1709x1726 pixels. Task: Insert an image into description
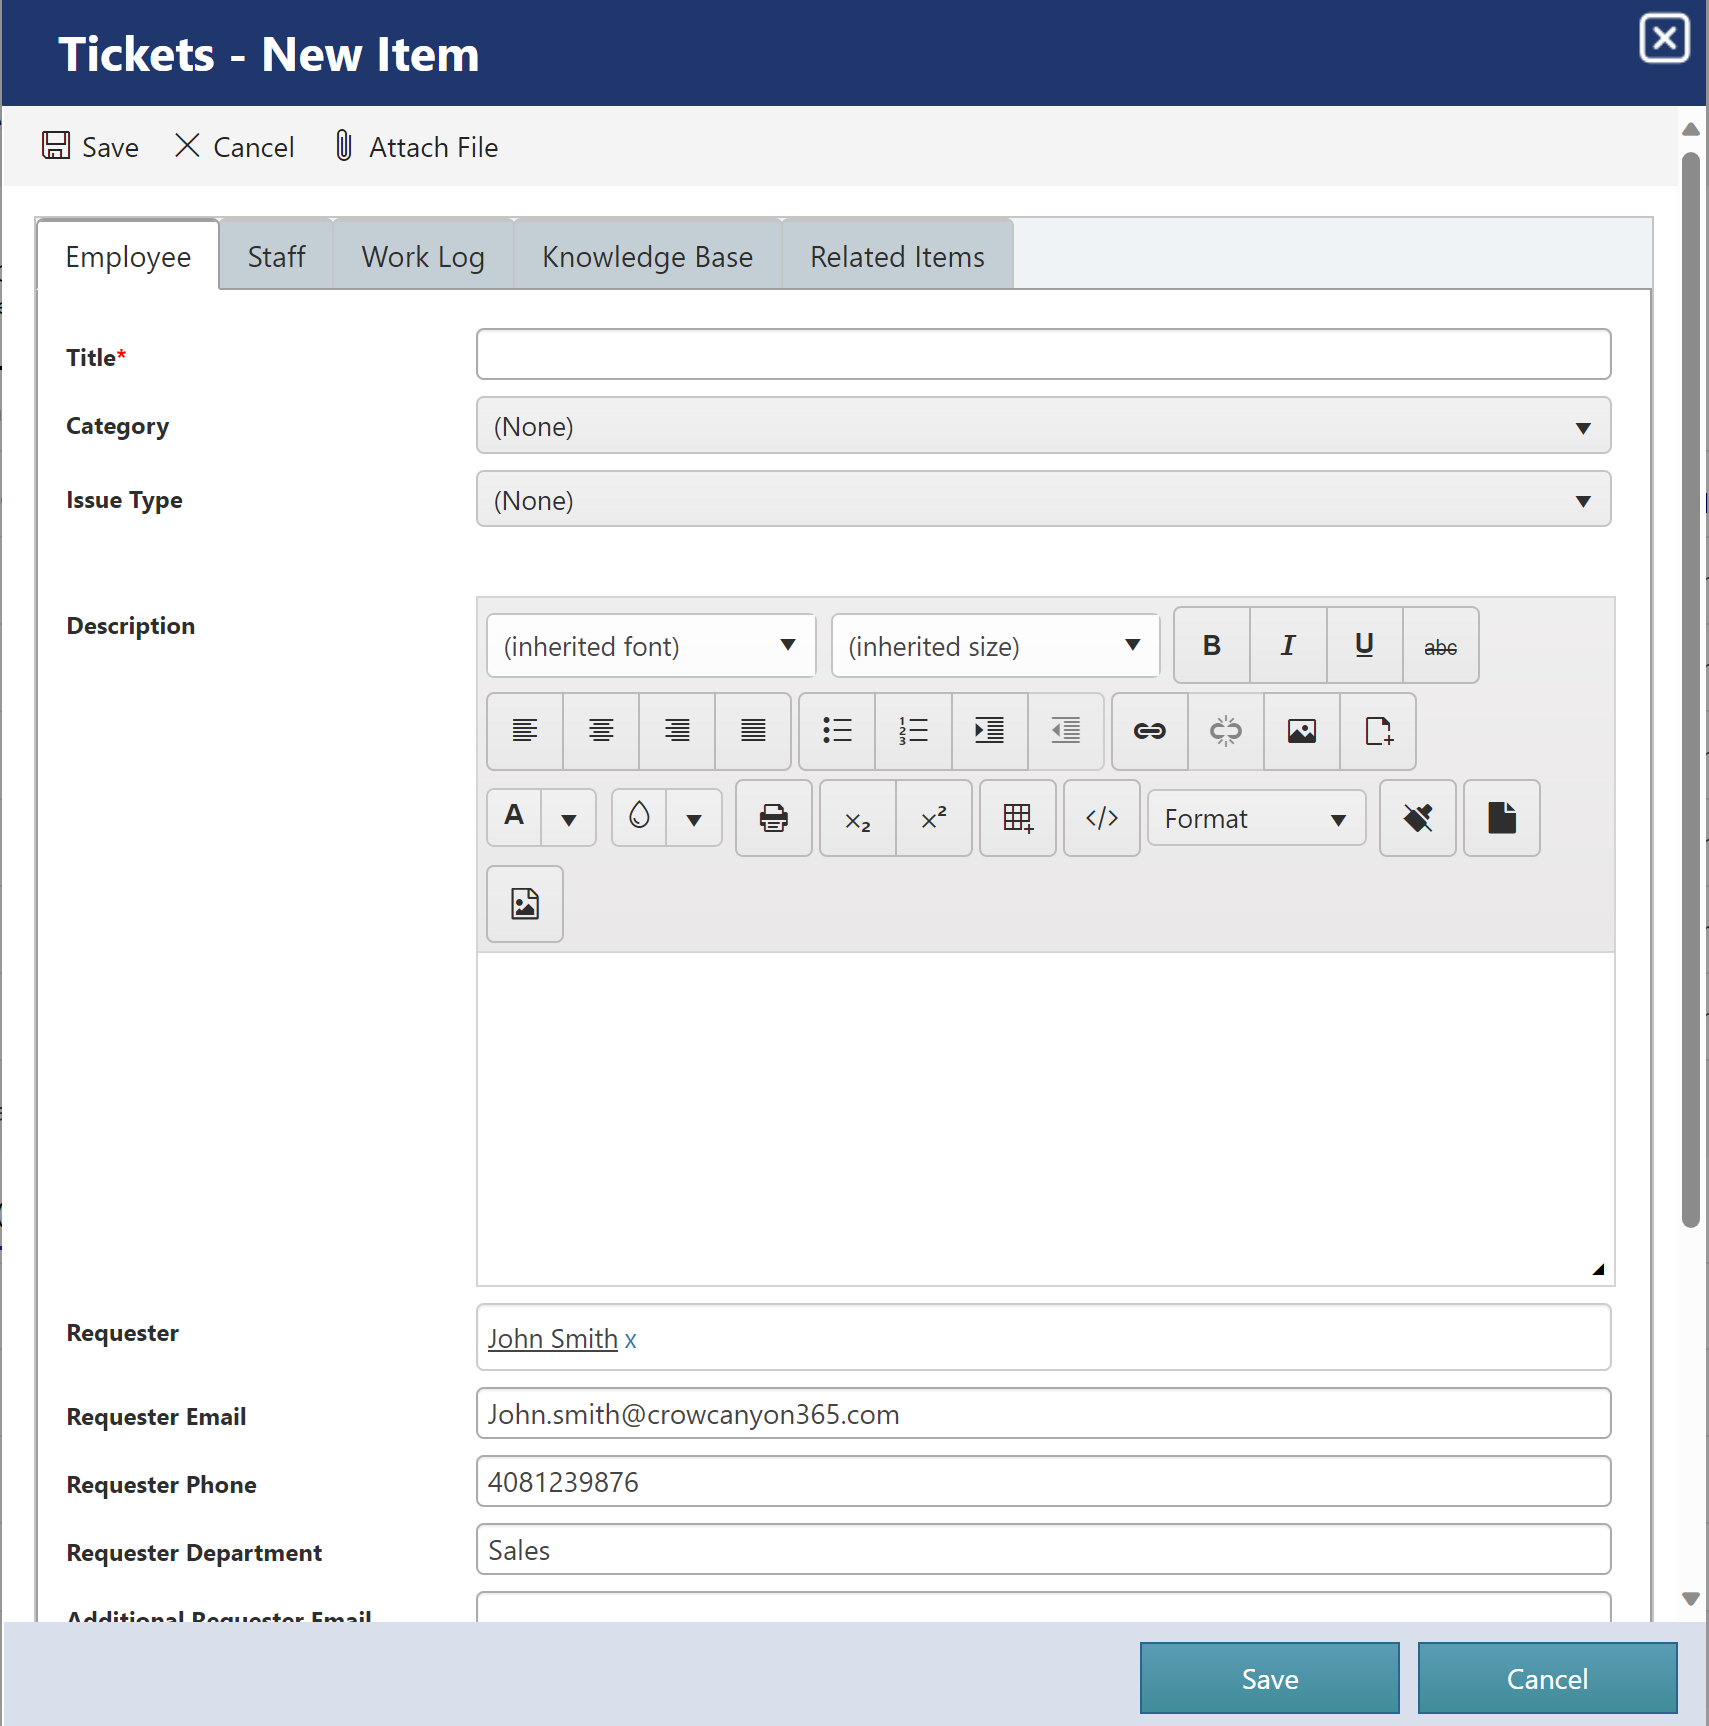(x=1301, y=731)
